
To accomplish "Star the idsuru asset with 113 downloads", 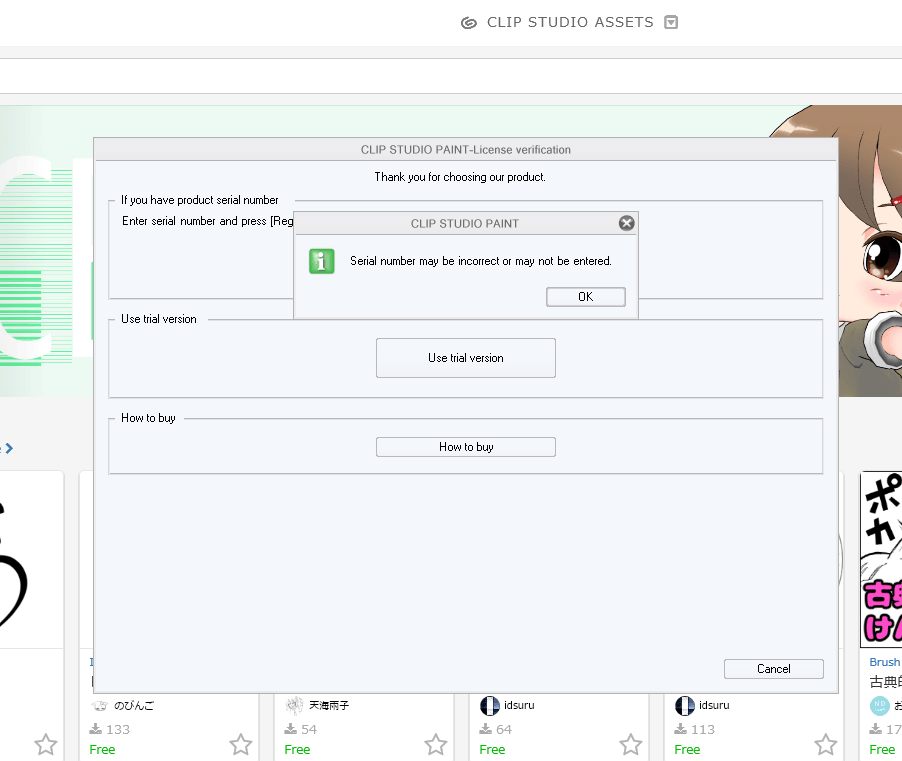I will [x=826, y=745].
